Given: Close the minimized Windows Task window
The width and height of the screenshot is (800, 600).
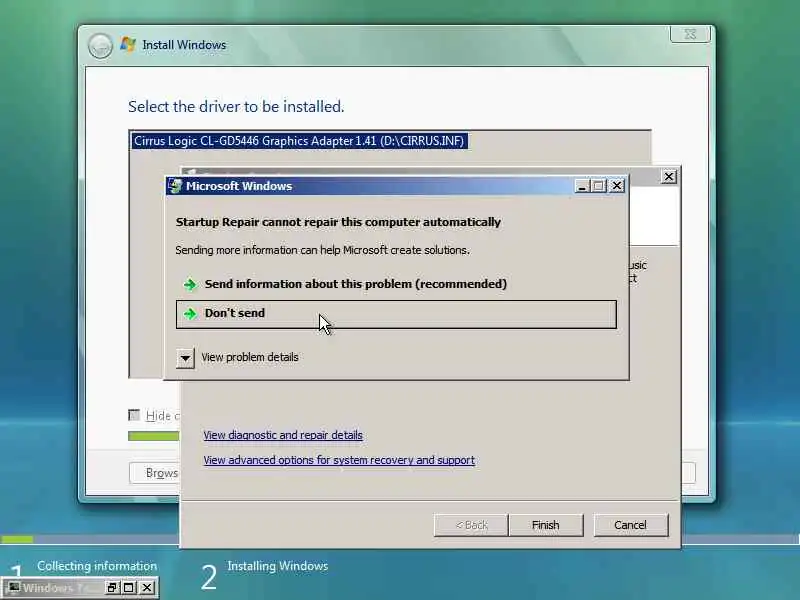Looking at the screenshot, I should click(147, 588).
